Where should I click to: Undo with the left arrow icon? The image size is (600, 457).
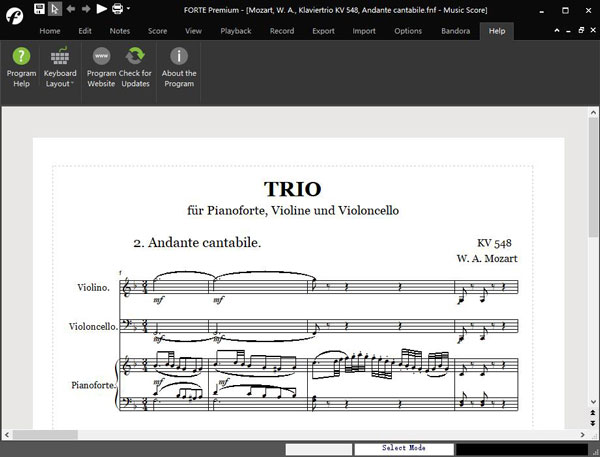point(71,8)
